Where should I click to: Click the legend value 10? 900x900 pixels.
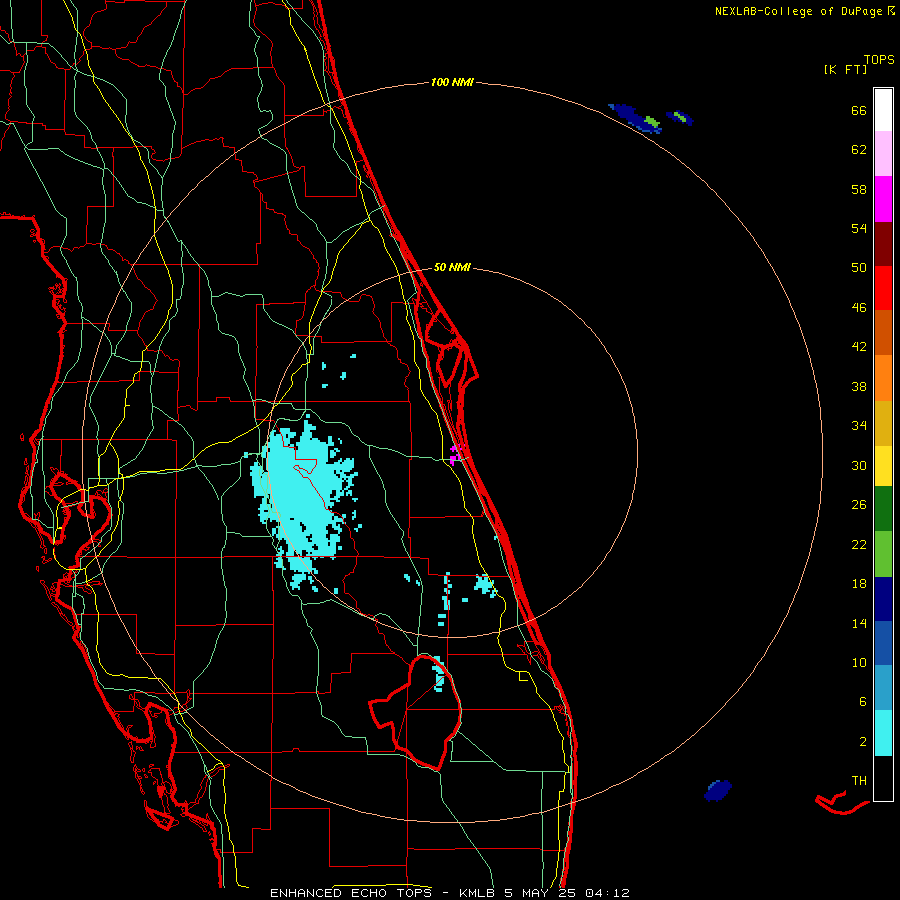coord(859,662)
